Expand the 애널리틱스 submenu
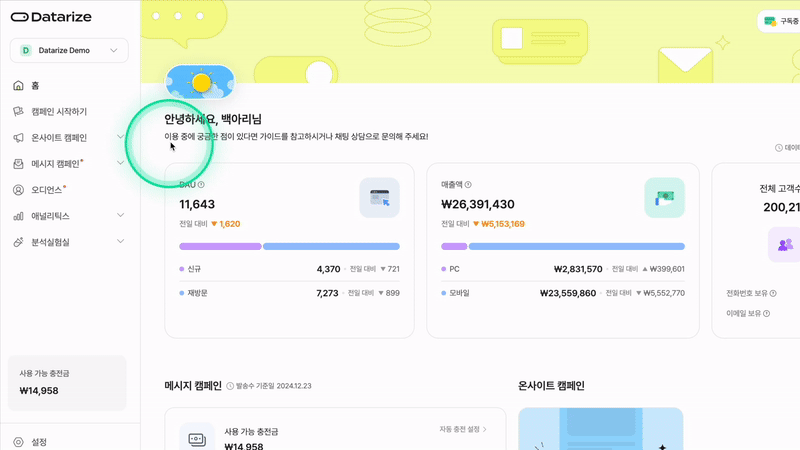This screenshot has width=800, height=450. tap(120, 215)
